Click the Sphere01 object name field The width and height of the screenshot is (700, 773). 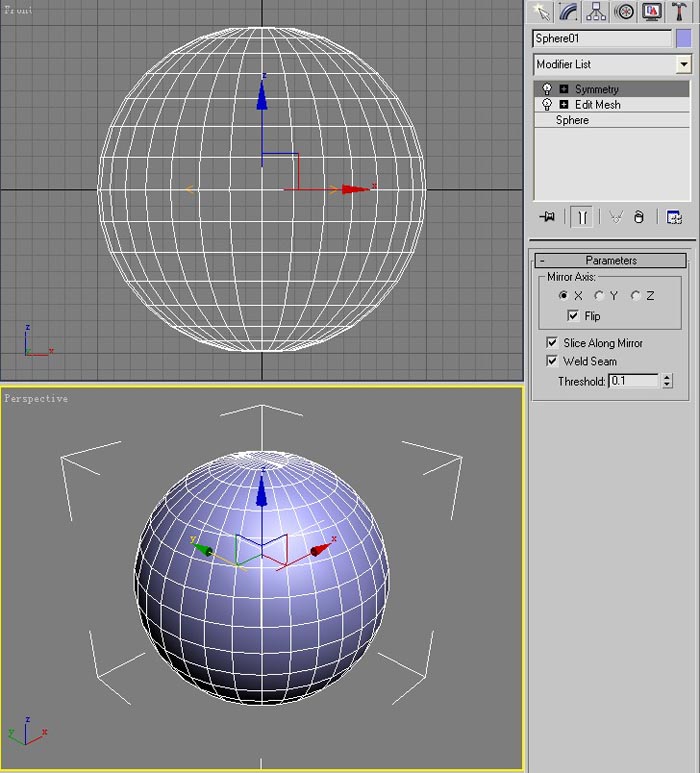pos(602,38)
